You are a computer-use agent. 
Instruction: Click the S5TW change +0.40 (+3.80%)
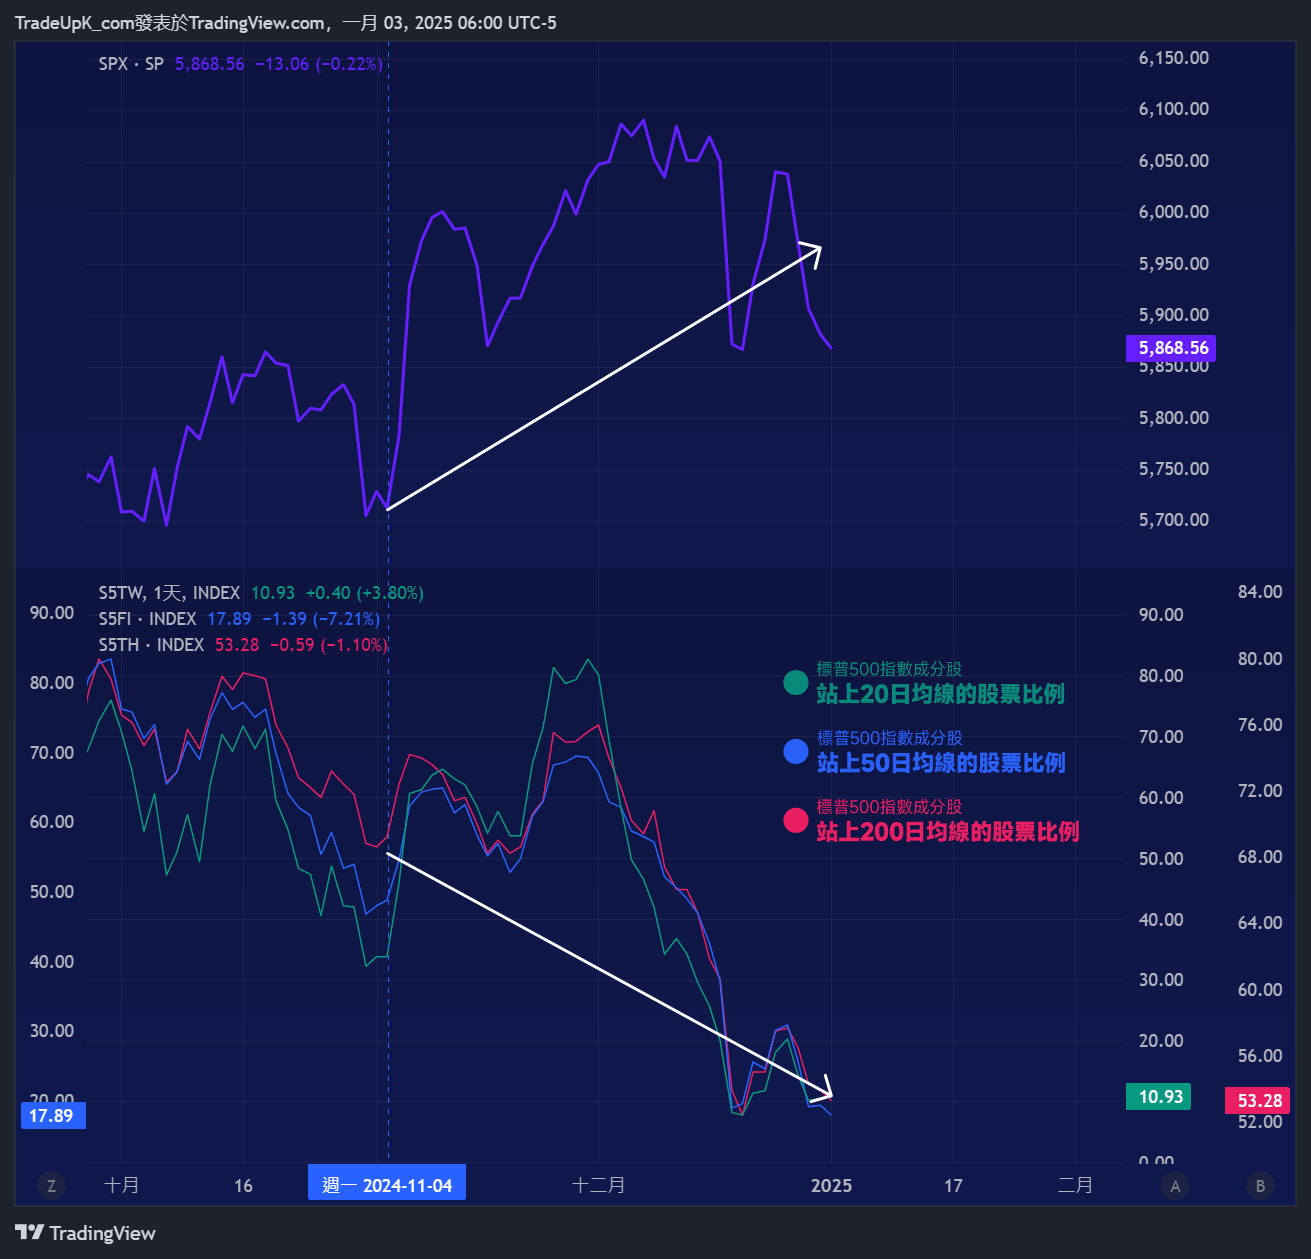tap(364, 593)
